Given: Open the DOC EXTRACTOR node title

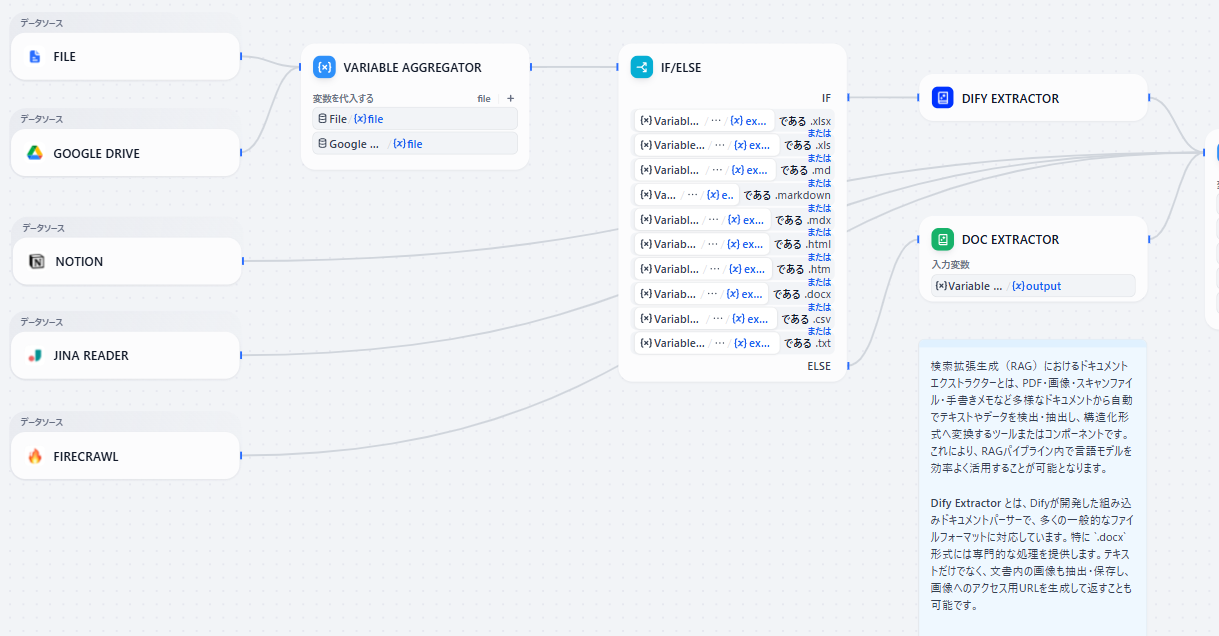Looking at the screenshot, I should pyautogui.click(x=1010, y=239).
